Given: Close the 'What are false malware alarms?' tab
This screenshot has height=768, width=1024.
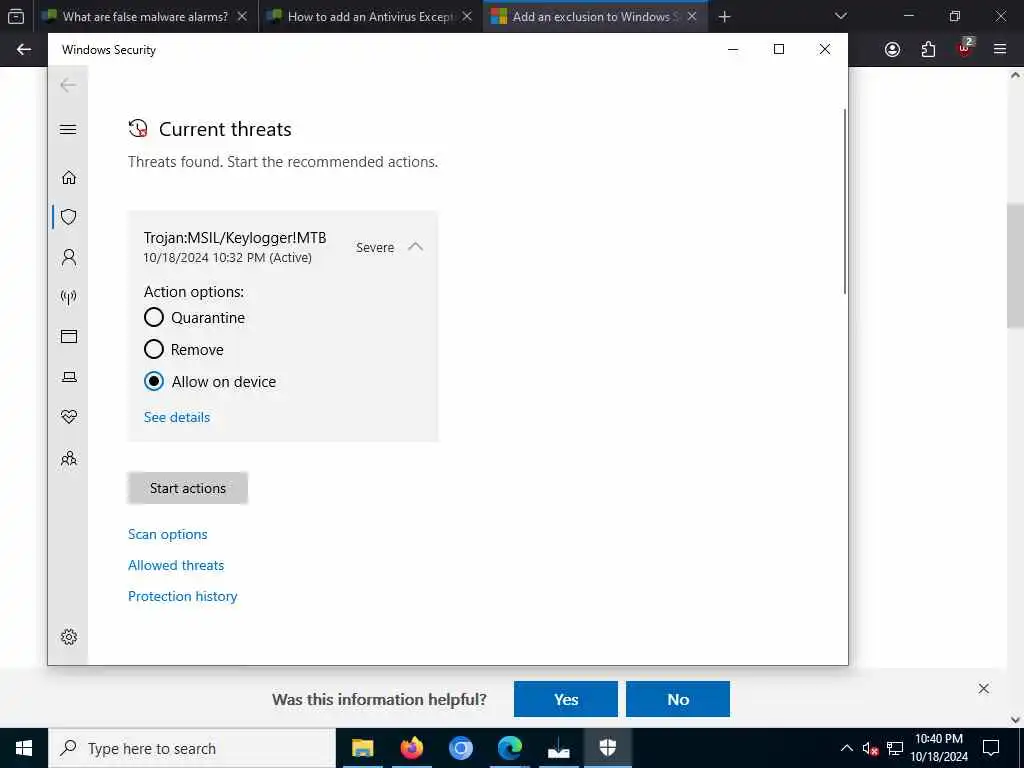Looking at the screenshot, I should pyautogui.click(x=242, y=16).
